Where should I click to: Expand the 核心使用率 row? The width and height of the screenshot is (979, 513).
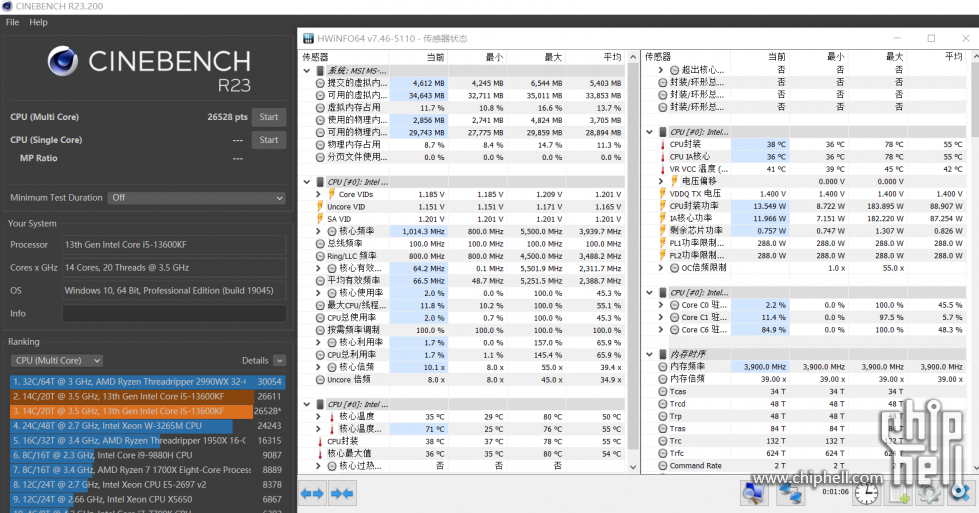pyautogui.click(x=318, y=293)
